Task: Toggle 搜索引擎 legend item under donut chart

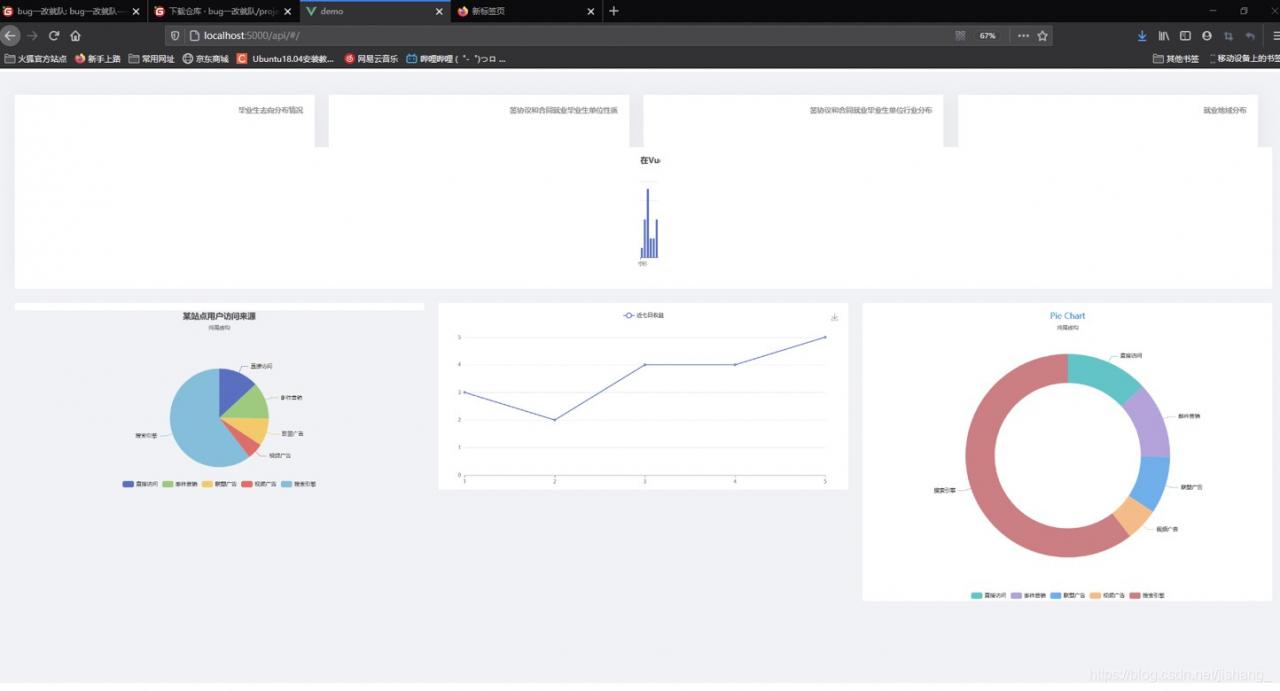Action: coord(1147,595)
